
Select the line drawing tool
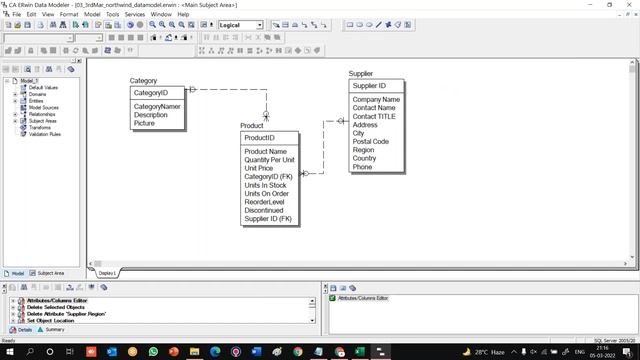click(379, 25)
